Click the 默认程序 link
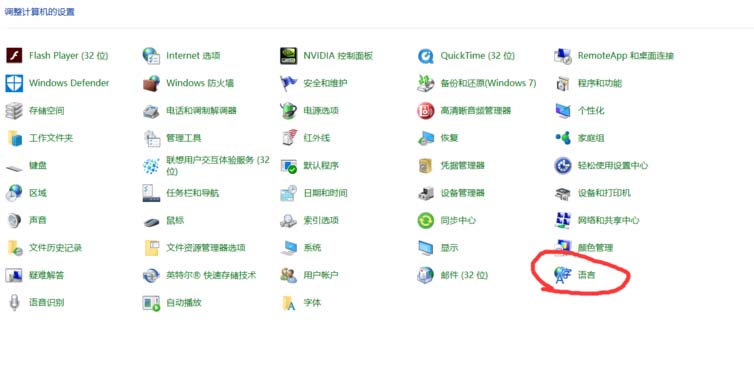Viewport: 754px width, 383px height. [x=321, y=166]
